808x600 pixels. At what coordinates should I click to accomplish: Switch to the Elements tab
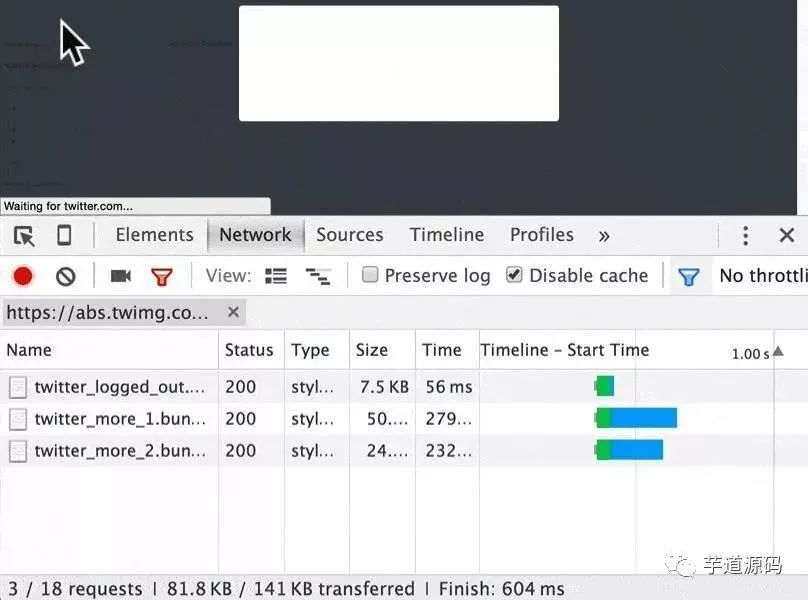click(155, 235)
